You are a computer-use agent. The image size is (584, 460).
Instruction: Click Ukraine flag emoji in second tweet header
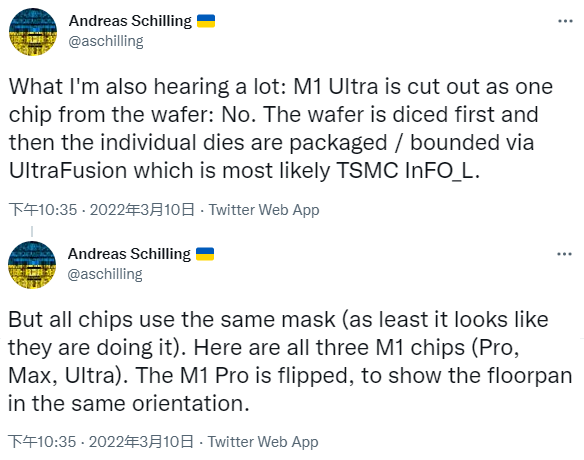click(205, 254)
